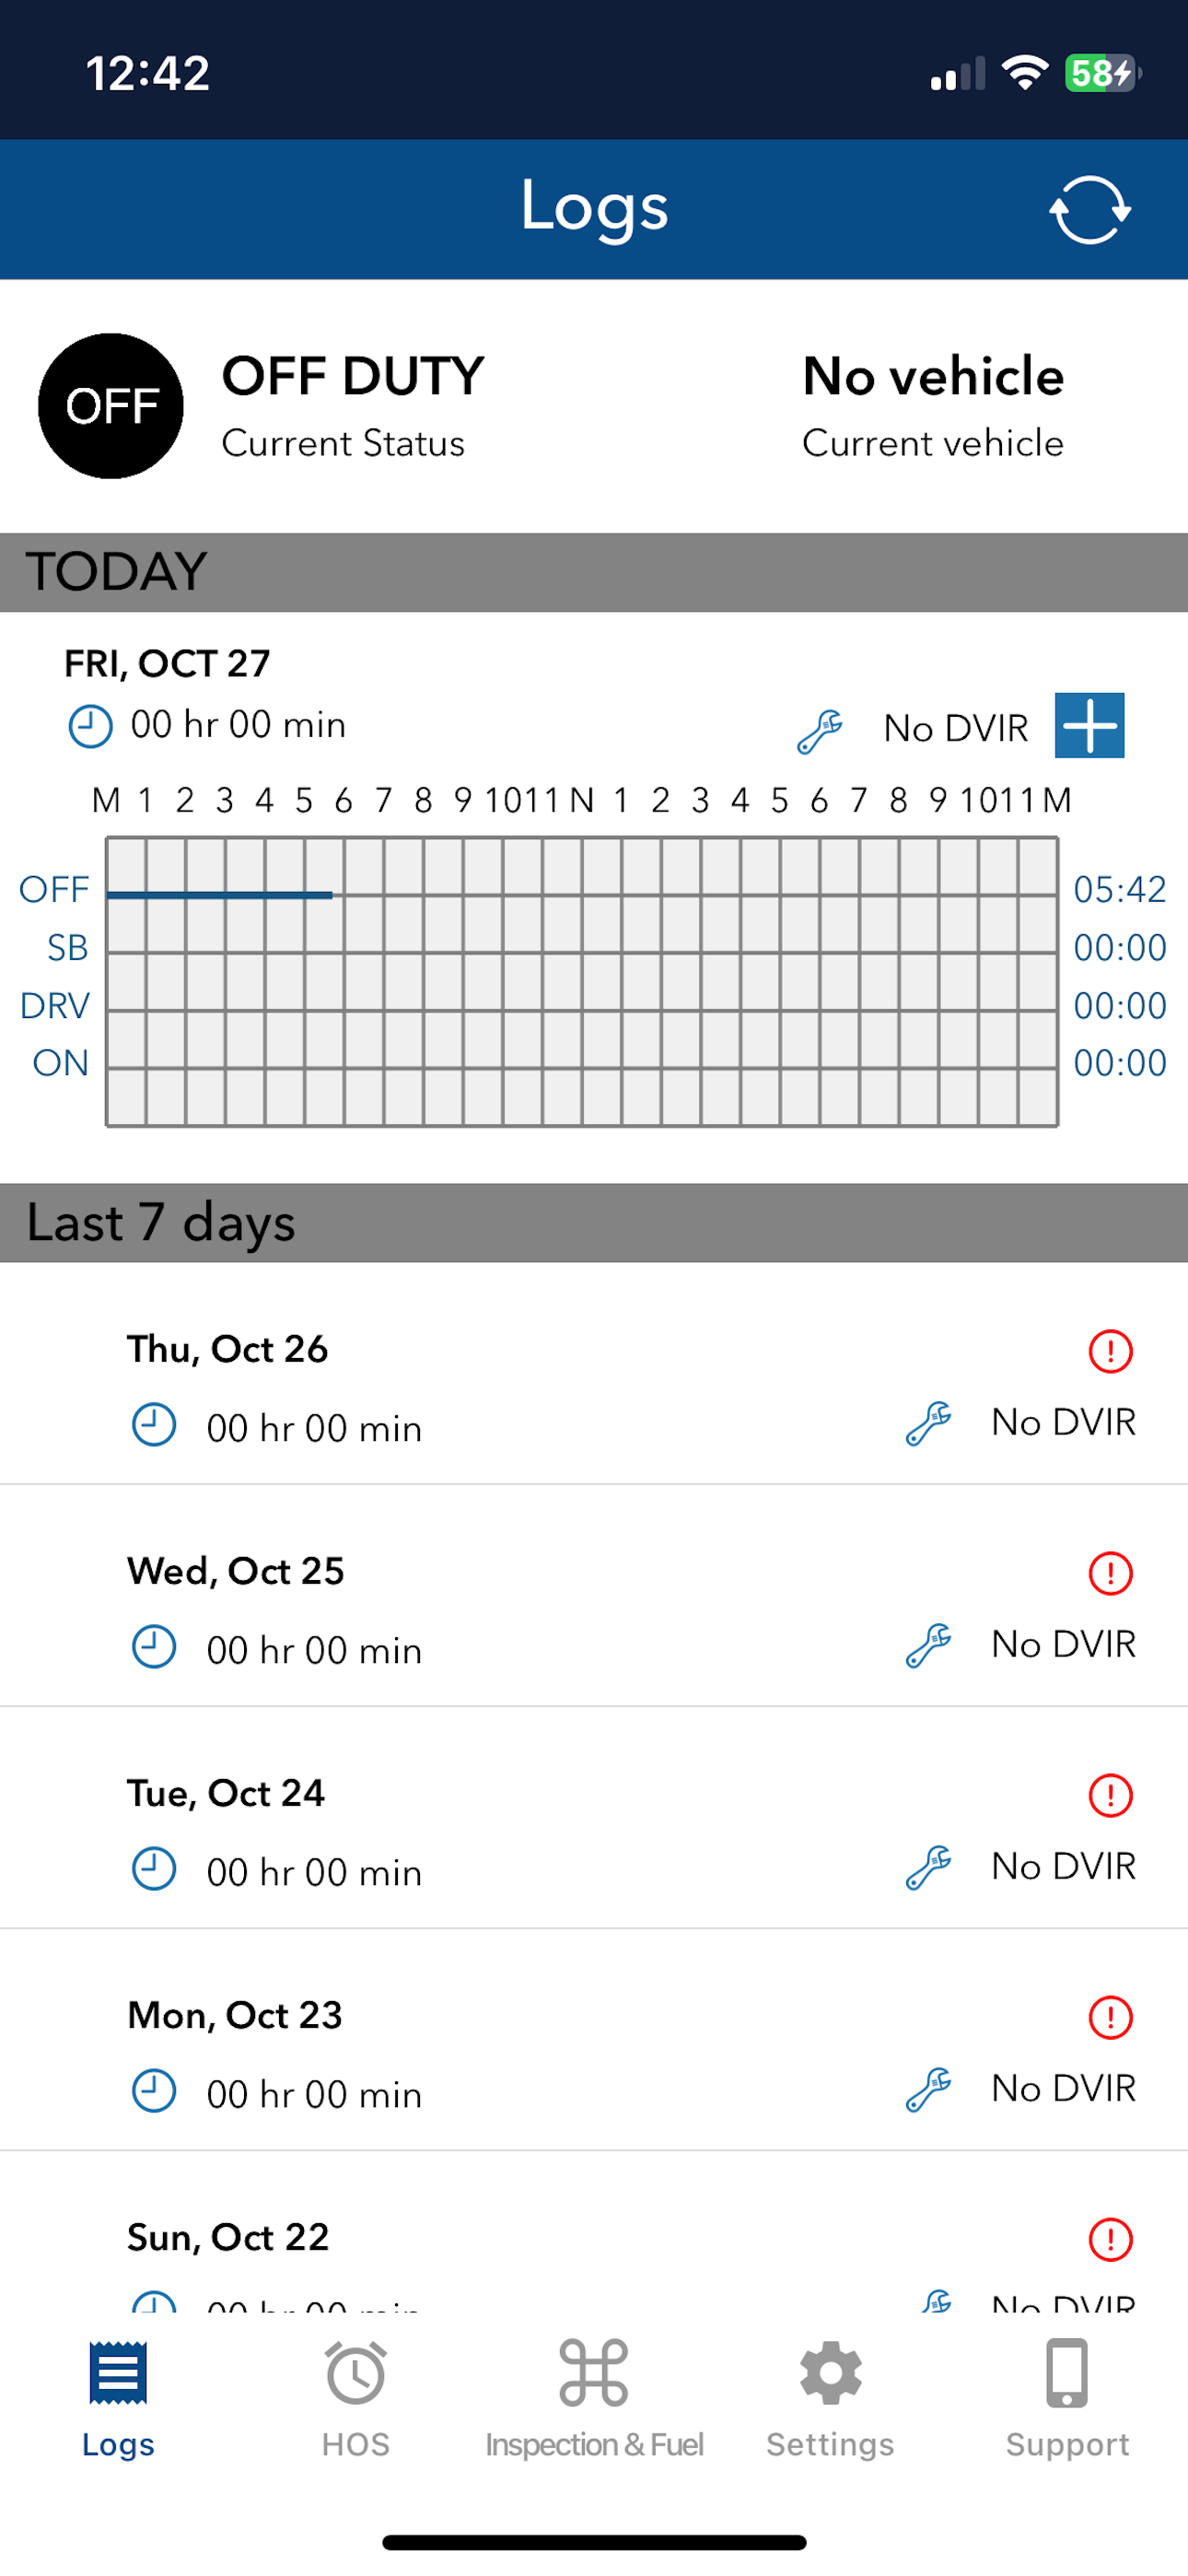Image resolution: width=1188 pixels, height=2576 pixels.
Task: Tap the OFF duty status circle
Action: 111,406
